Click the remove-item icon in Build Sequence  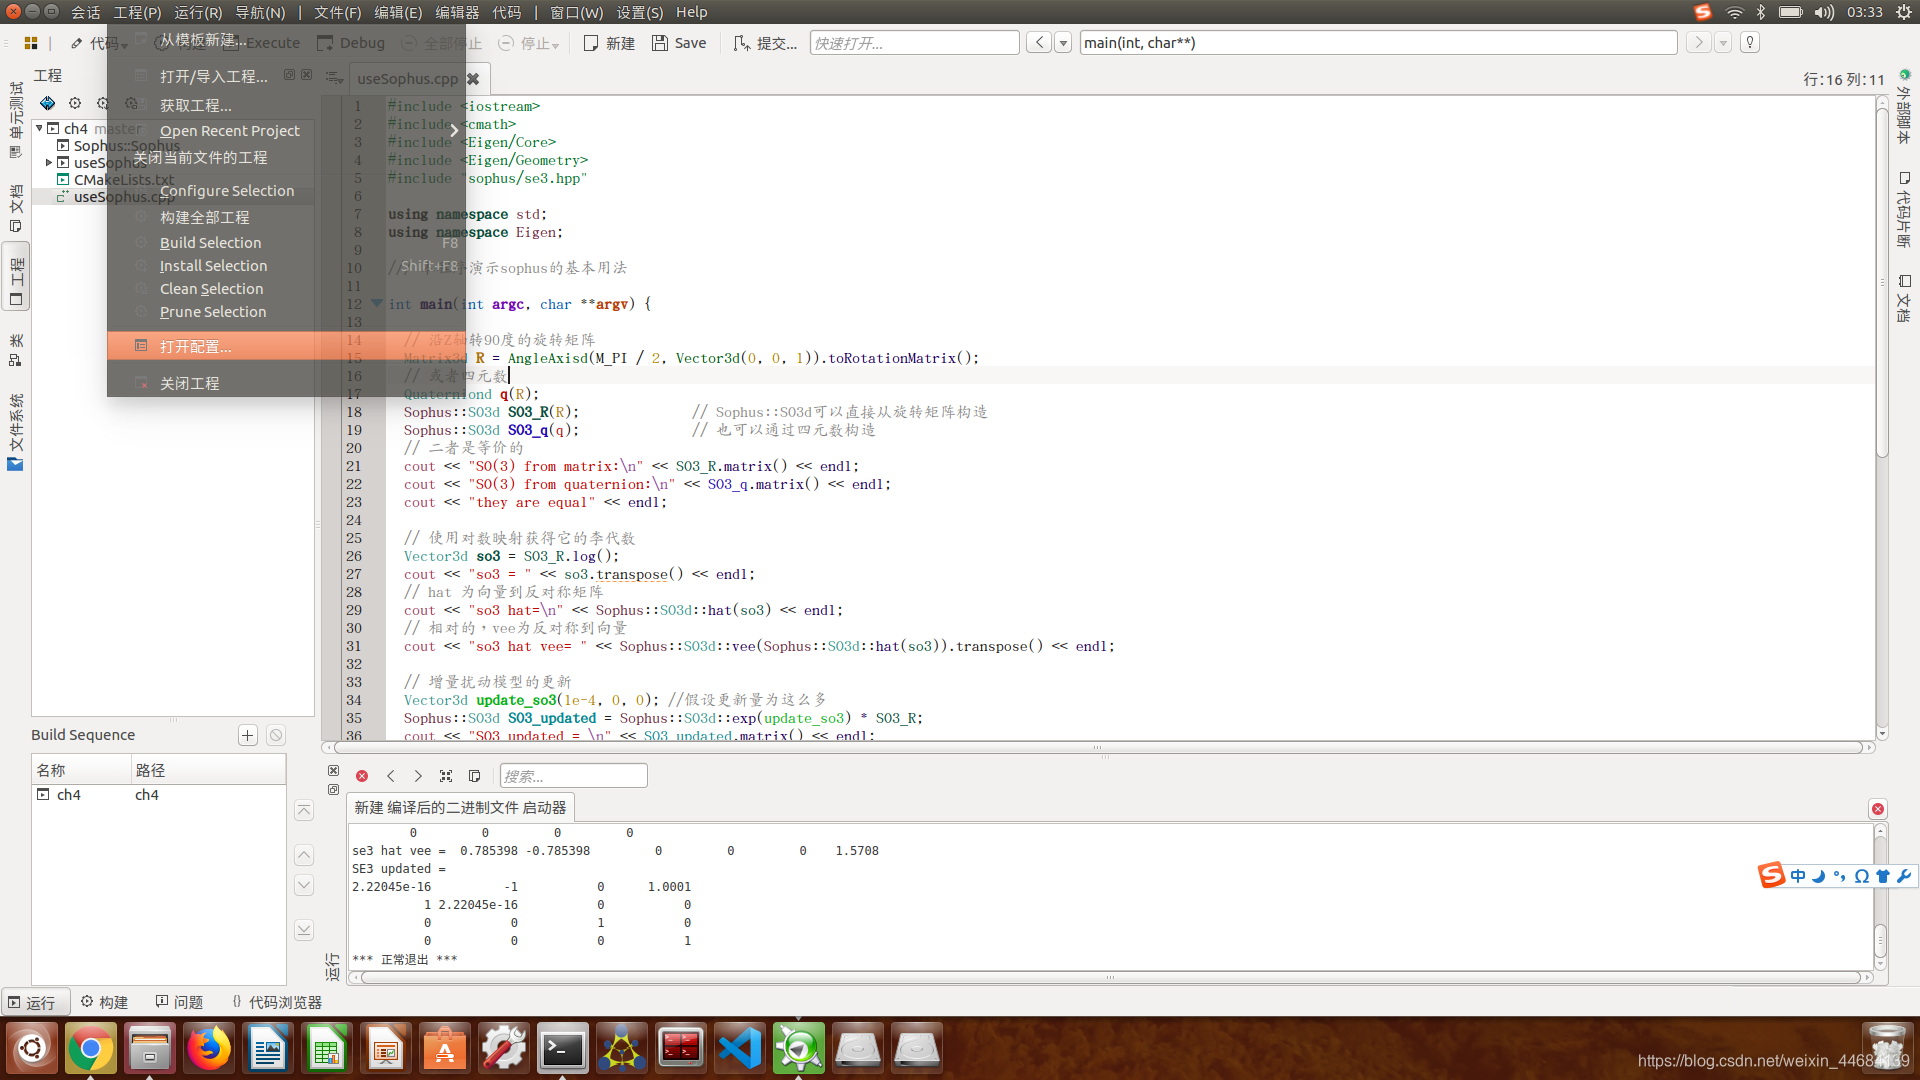pyautogui.click(x=276, y=735)
